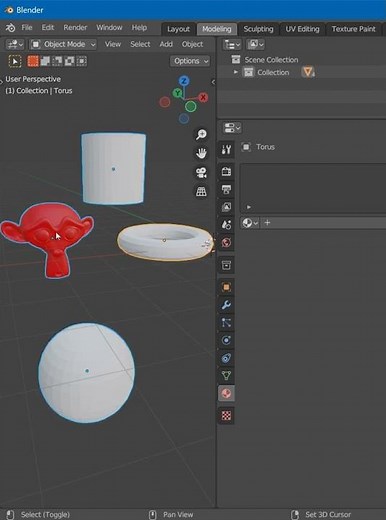Switch to the UV Editing workspace tab
The height and width of the screenshot is (520, 386).
pyautogui.click(x=302, y=29)
